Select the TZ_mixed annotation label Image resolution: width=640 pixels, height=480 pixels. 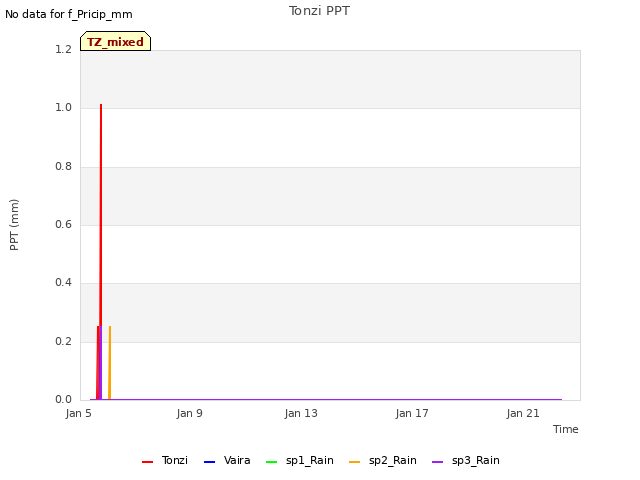pos(116,41)
